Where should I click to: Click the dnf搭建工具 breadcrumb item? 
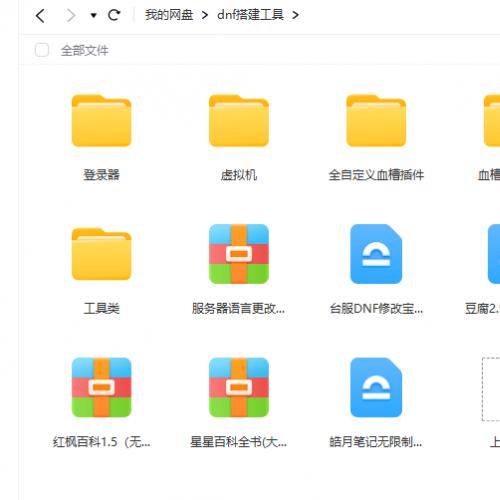tap(250, 15)
